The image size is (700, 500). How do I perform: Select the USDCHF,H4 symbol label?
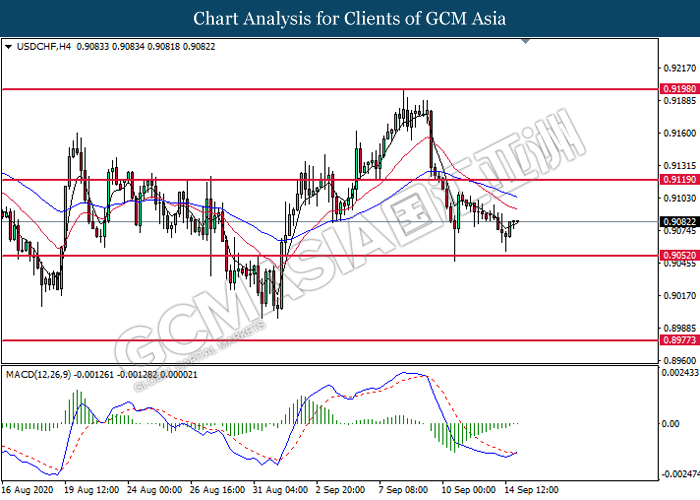(x=43, y=47)
